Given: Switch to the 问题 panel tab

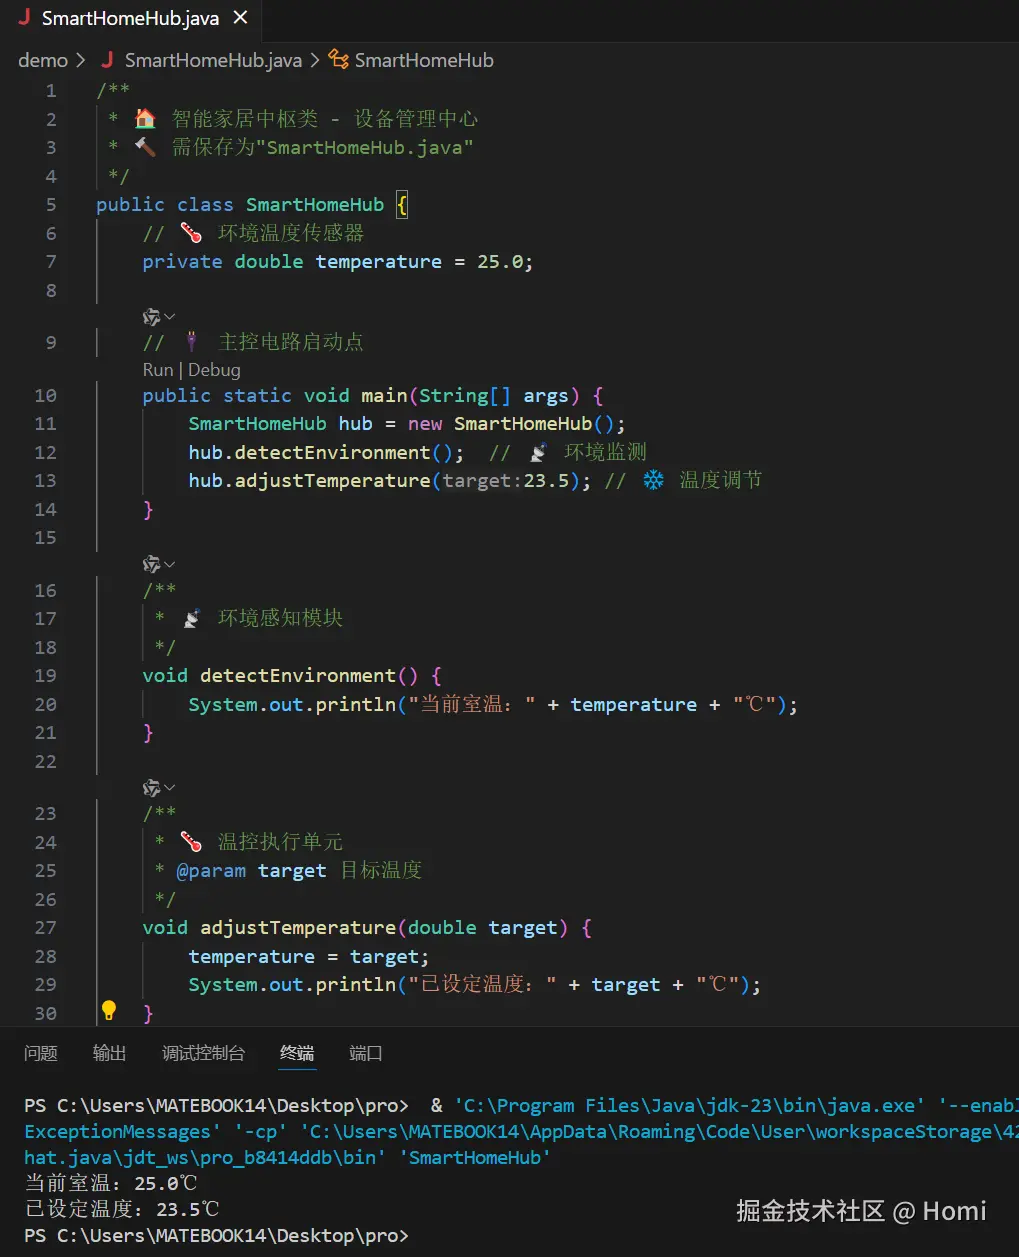Looking at the screenshot, I should pos(41,1053).
